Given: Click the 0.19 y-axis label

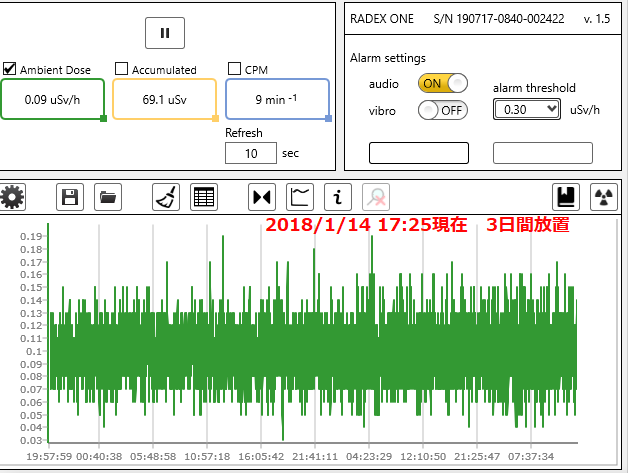Looking at the screenshot, I should point(31,236).
